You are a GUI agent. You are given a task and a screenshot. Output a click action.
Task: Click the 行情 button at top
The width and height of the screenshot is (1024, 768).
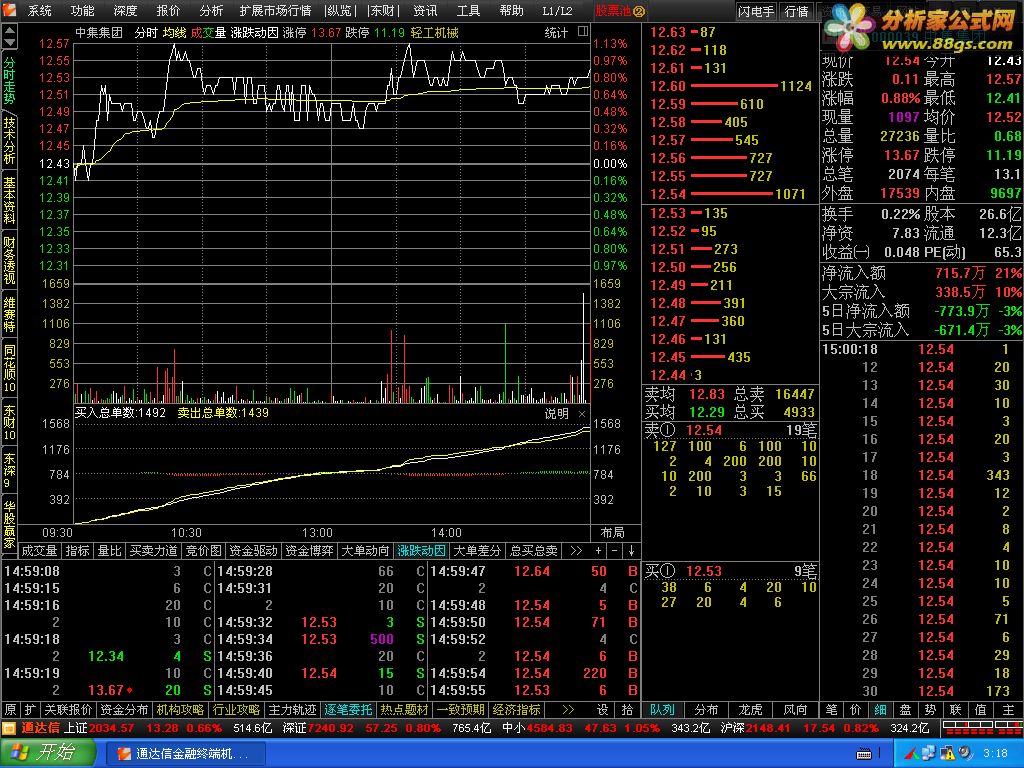coord(797,11)
